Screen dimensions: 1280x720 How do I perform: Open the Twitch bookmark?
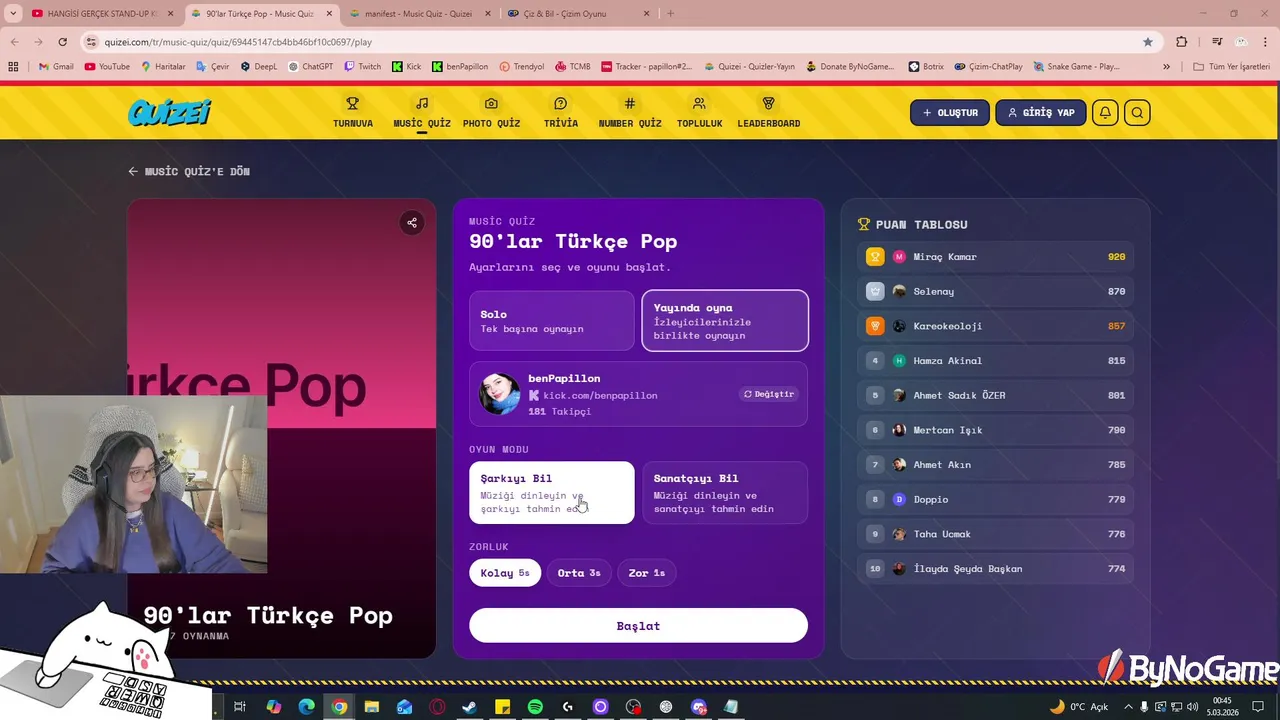363,66
